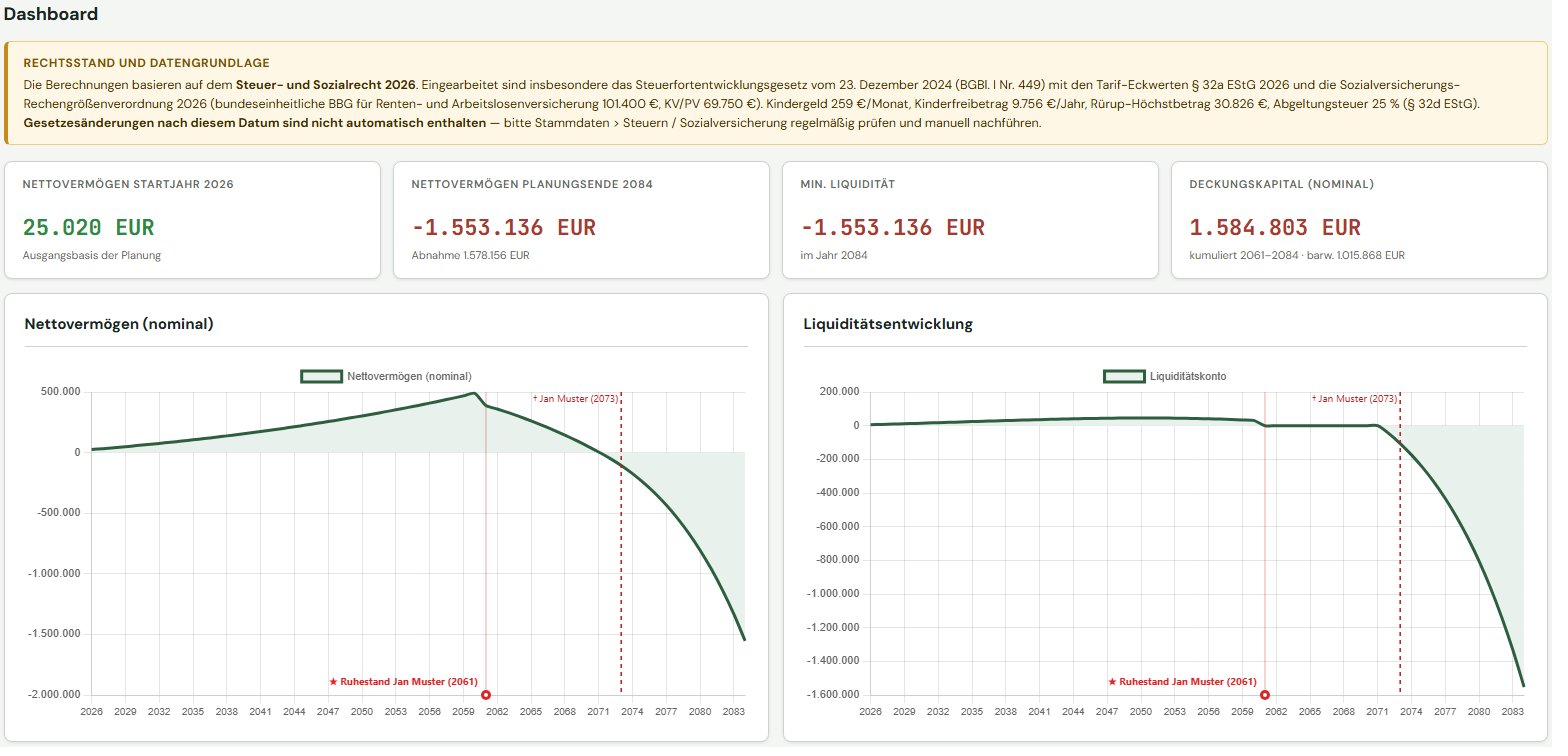
Task: Click the retirement circle marker in Nettovermögen chart
Action: click(x=486, y=695)
